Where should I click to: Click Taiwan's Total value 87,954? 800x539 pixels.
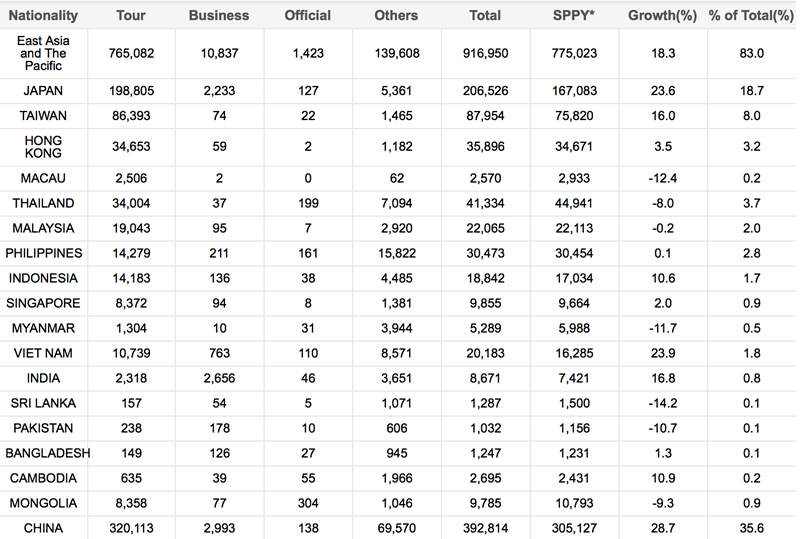(x=485, y=116)
